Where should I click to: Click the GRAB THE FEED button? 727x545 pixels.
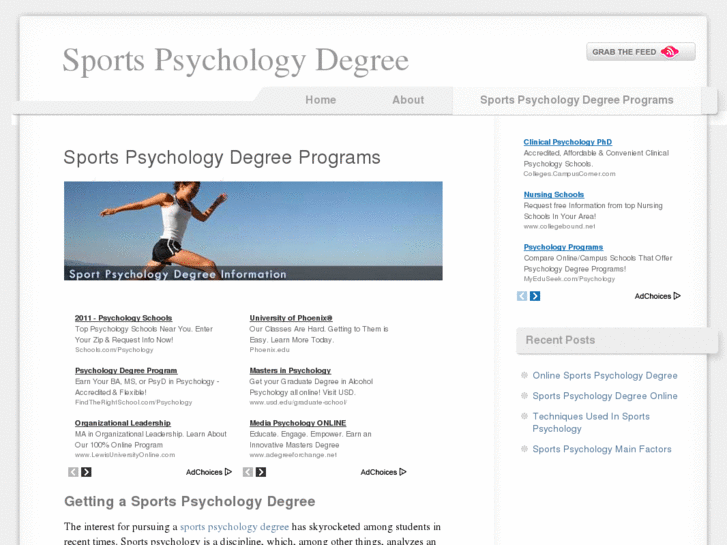641,52
